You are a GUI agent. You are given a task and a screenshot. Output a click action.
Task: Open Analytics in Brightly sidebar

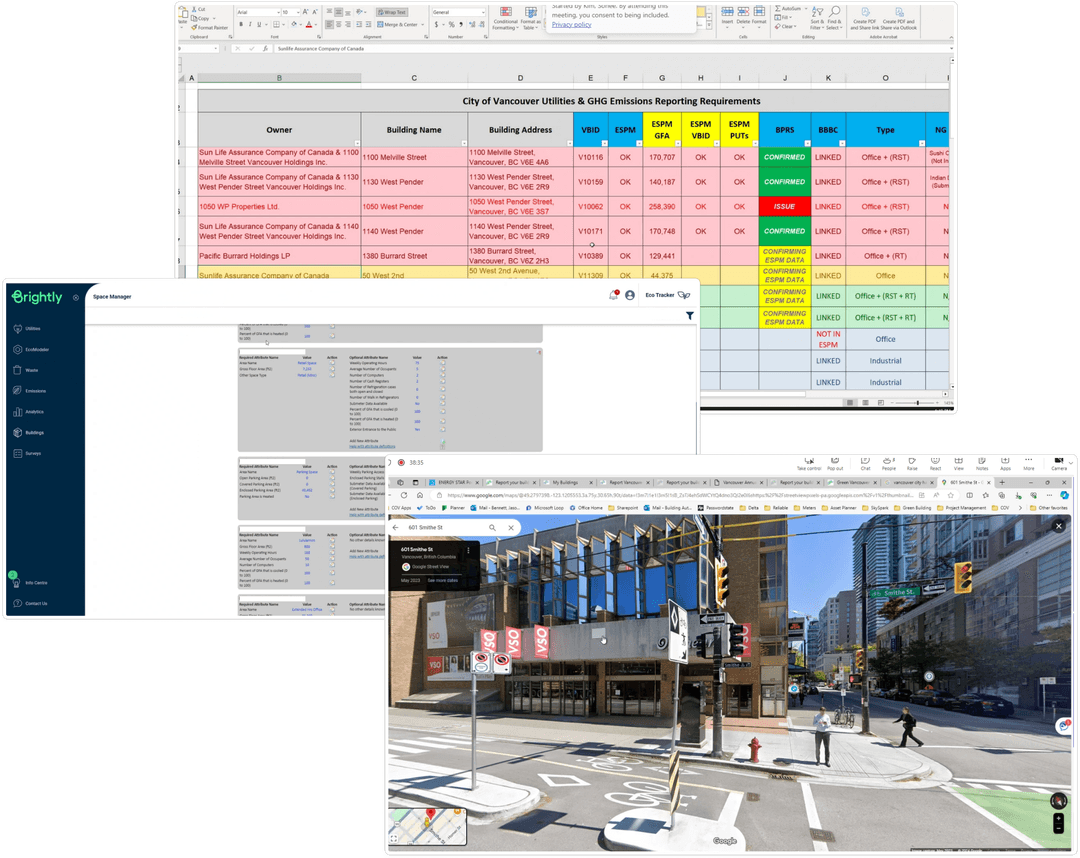coord(29,412)
